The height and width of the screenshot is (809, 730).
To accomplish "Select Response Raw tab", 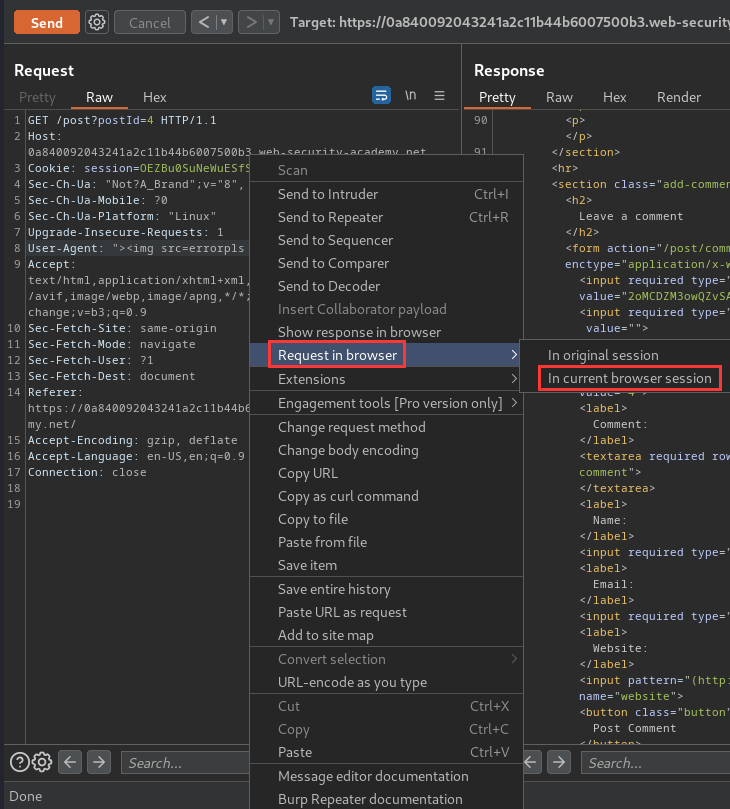I will (559, 97).
